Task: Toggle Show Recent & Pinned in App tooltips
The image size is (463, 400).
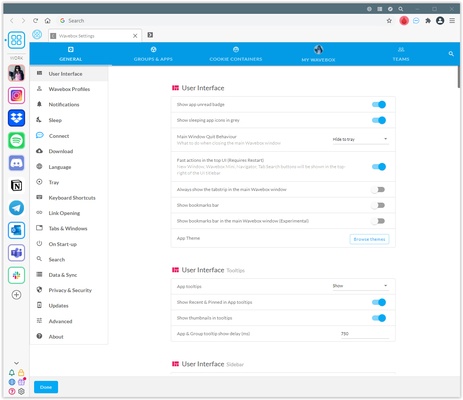Action: click(x=379, y=302)
